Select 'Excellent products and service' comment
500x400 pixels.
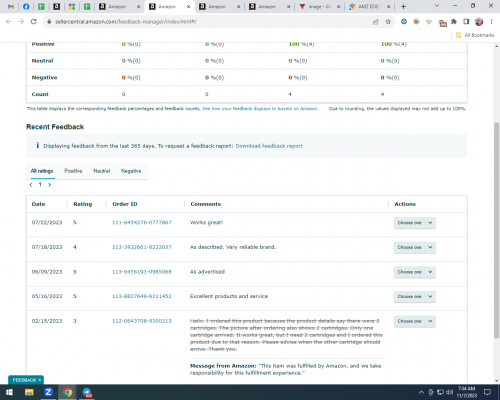[x=229, y=296]
